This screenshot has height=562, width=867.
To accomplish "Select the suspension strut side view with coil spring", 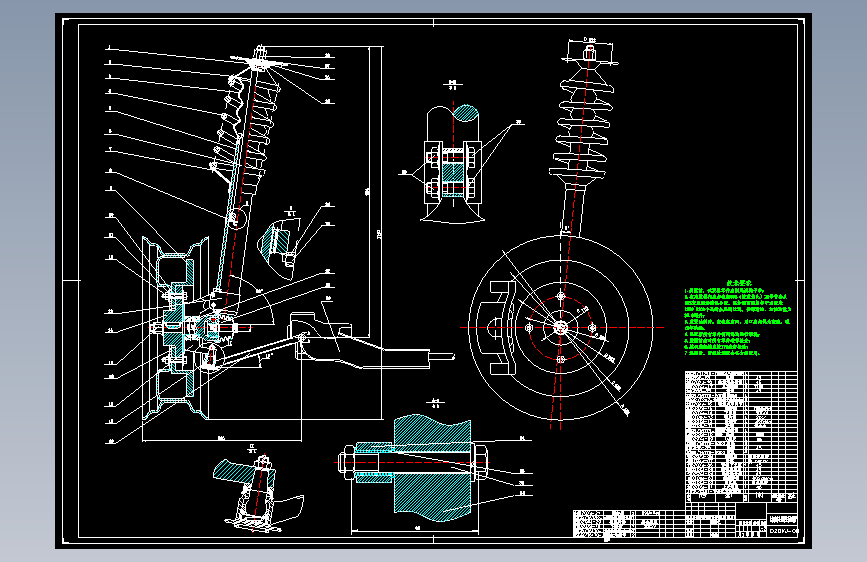I will point(585,138).
